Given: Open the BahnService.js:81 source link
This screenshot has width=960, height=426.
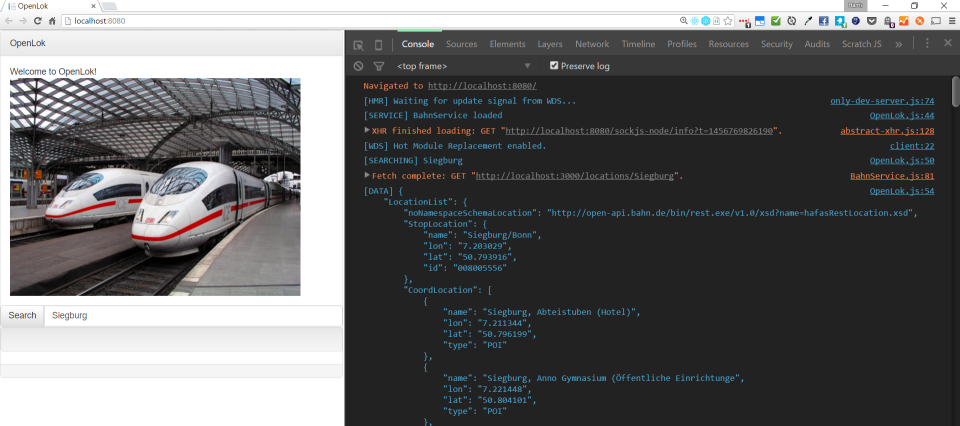Looking at the screenshot, I should [x=892, y=176].
